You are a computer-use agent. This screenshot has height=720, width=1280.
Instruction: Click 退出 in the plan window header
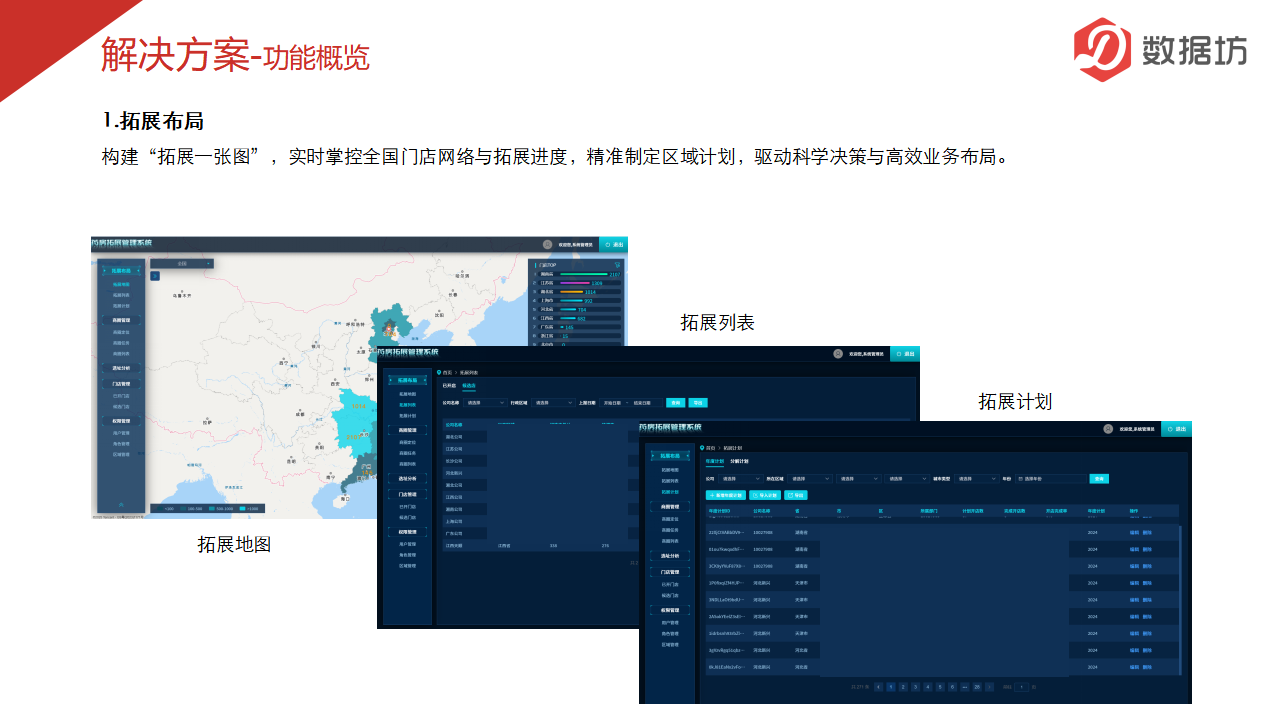tap(1177, 429)
